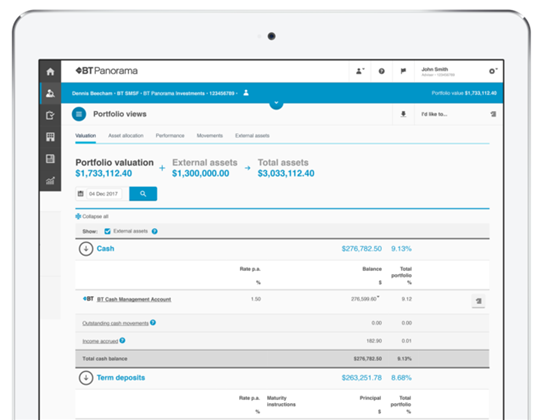541x420 pixels.
Task: Click the help question mark in header
Action: coord(382,71)
